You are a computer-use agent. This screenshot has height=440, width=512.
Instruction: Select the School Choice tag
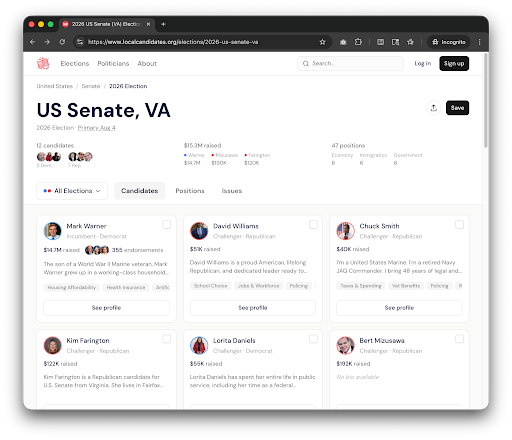[210, 286]
